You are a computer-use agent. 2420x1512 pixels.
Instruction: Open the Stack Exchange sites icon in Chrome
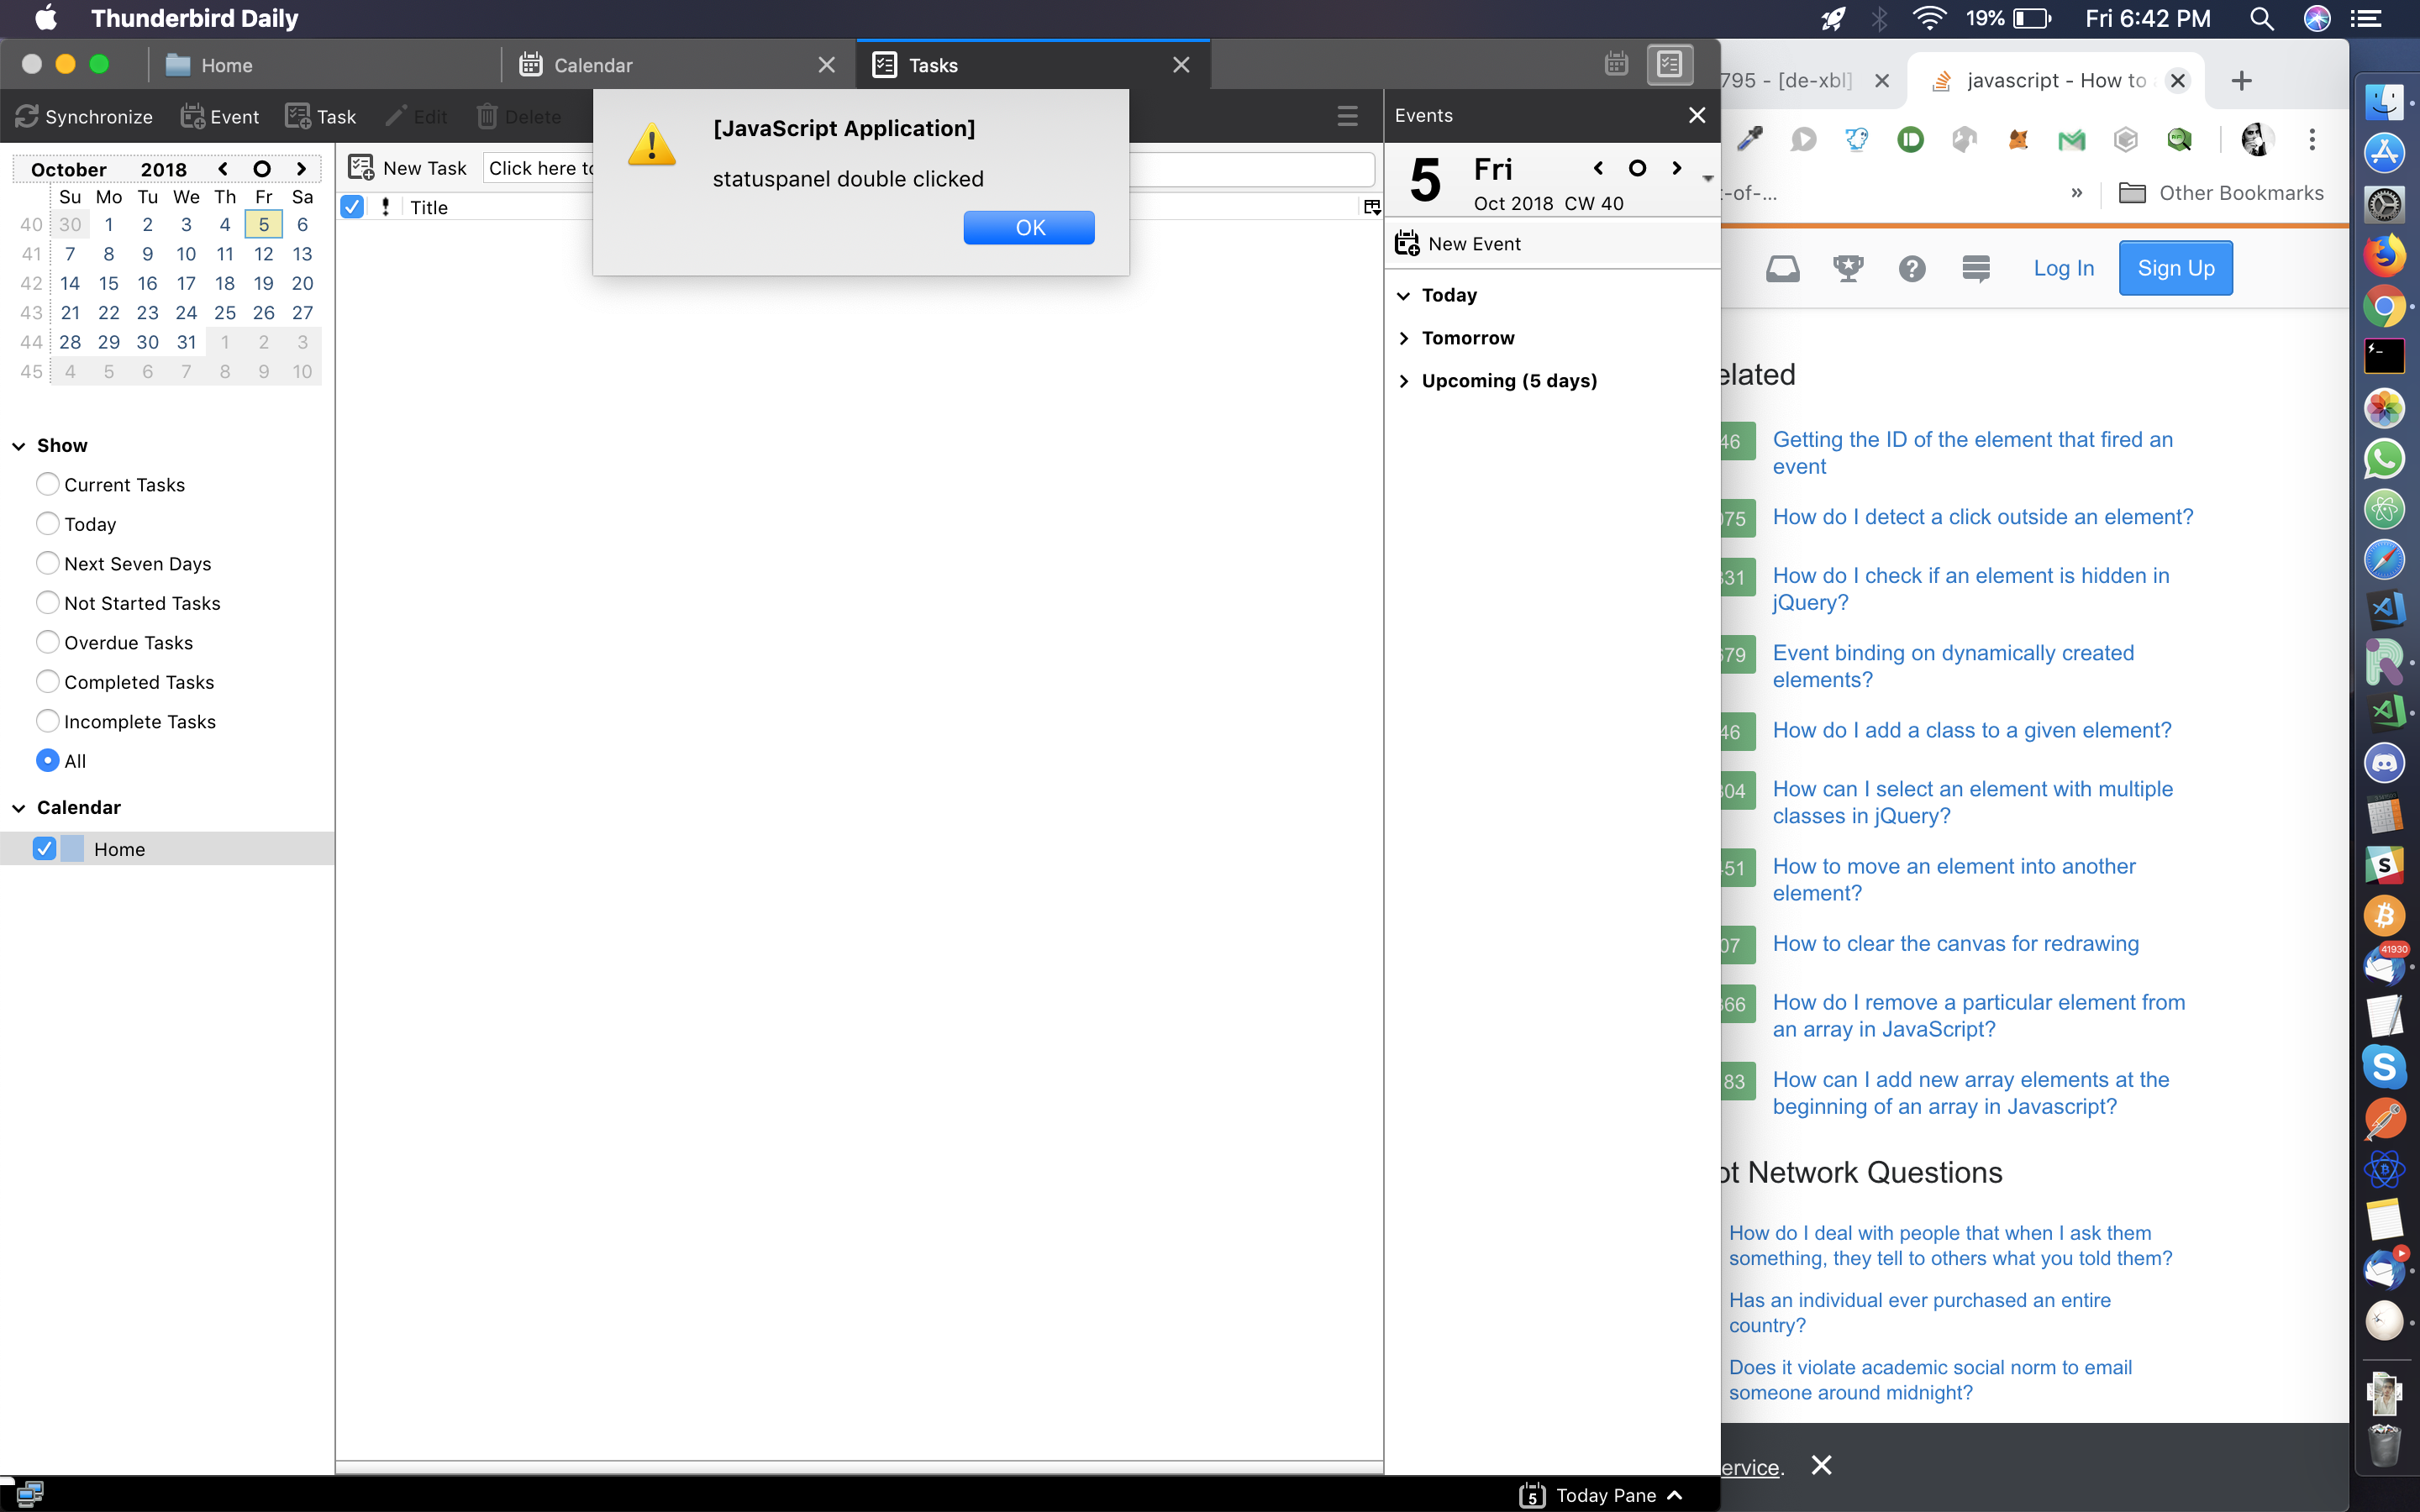pyautogui.click(x=1976, y=268)
